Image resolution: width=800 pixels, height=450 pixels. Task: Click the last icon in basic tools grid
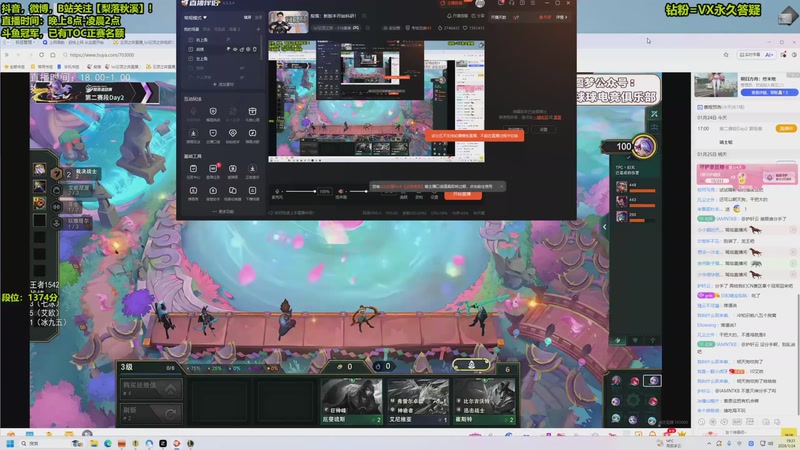(x=252, y=191)
